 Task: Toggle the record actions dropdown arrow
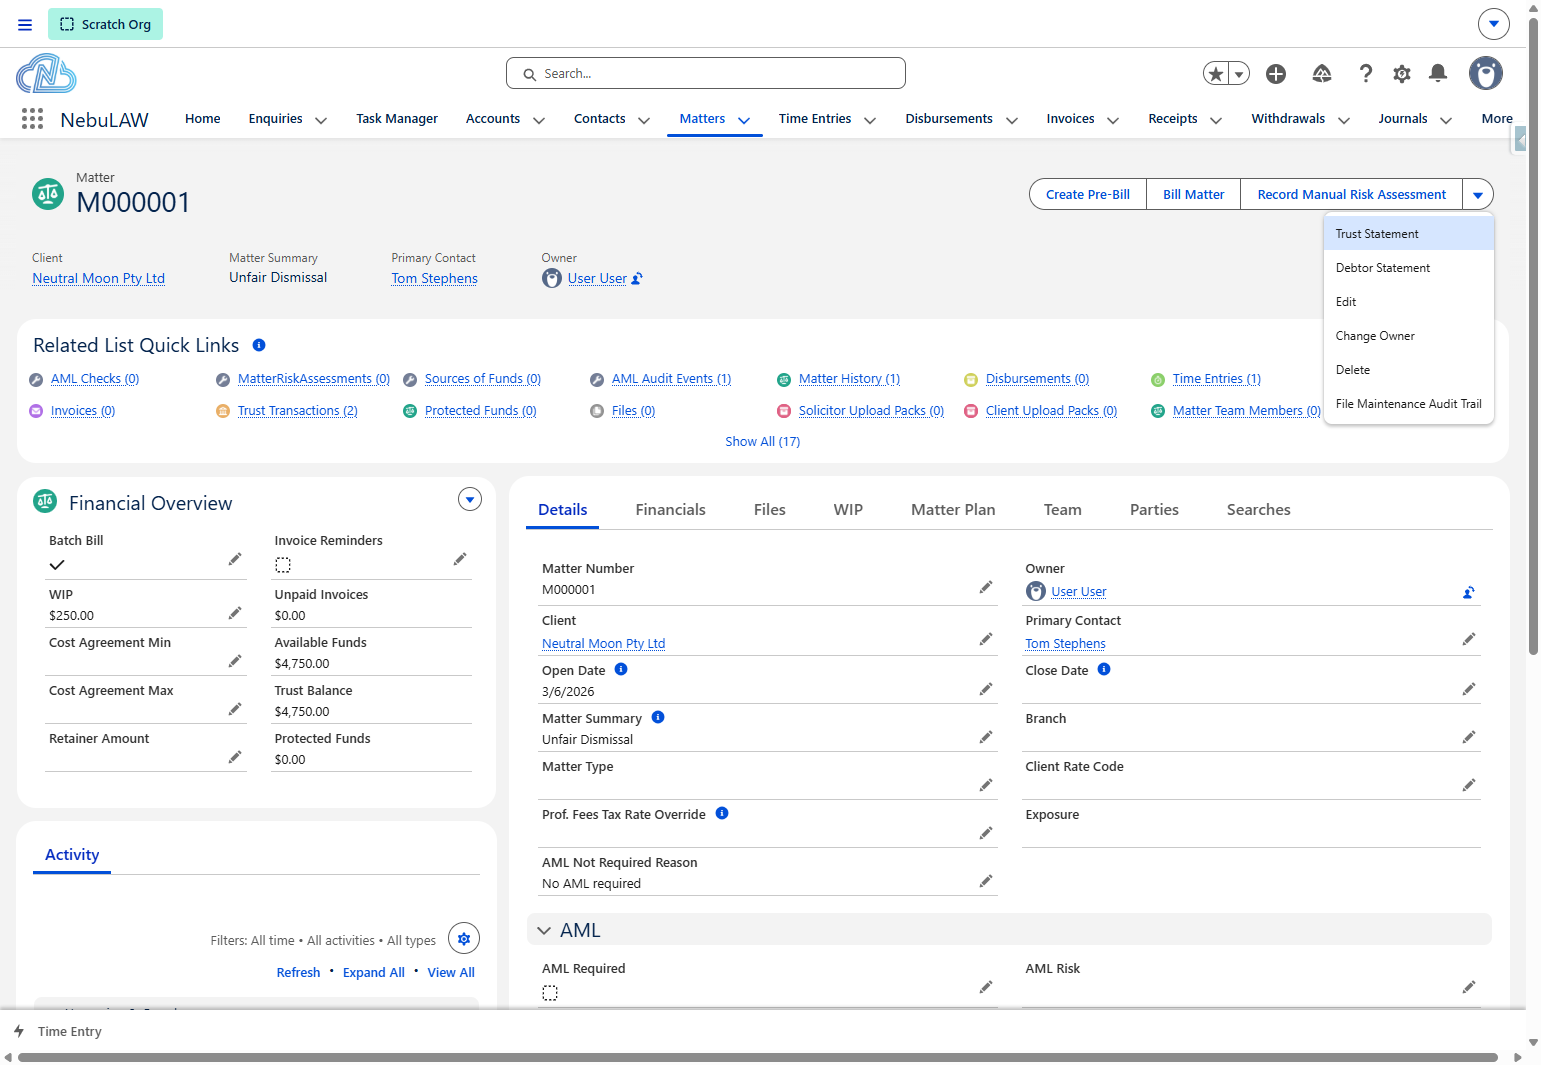pos(1478,195)
